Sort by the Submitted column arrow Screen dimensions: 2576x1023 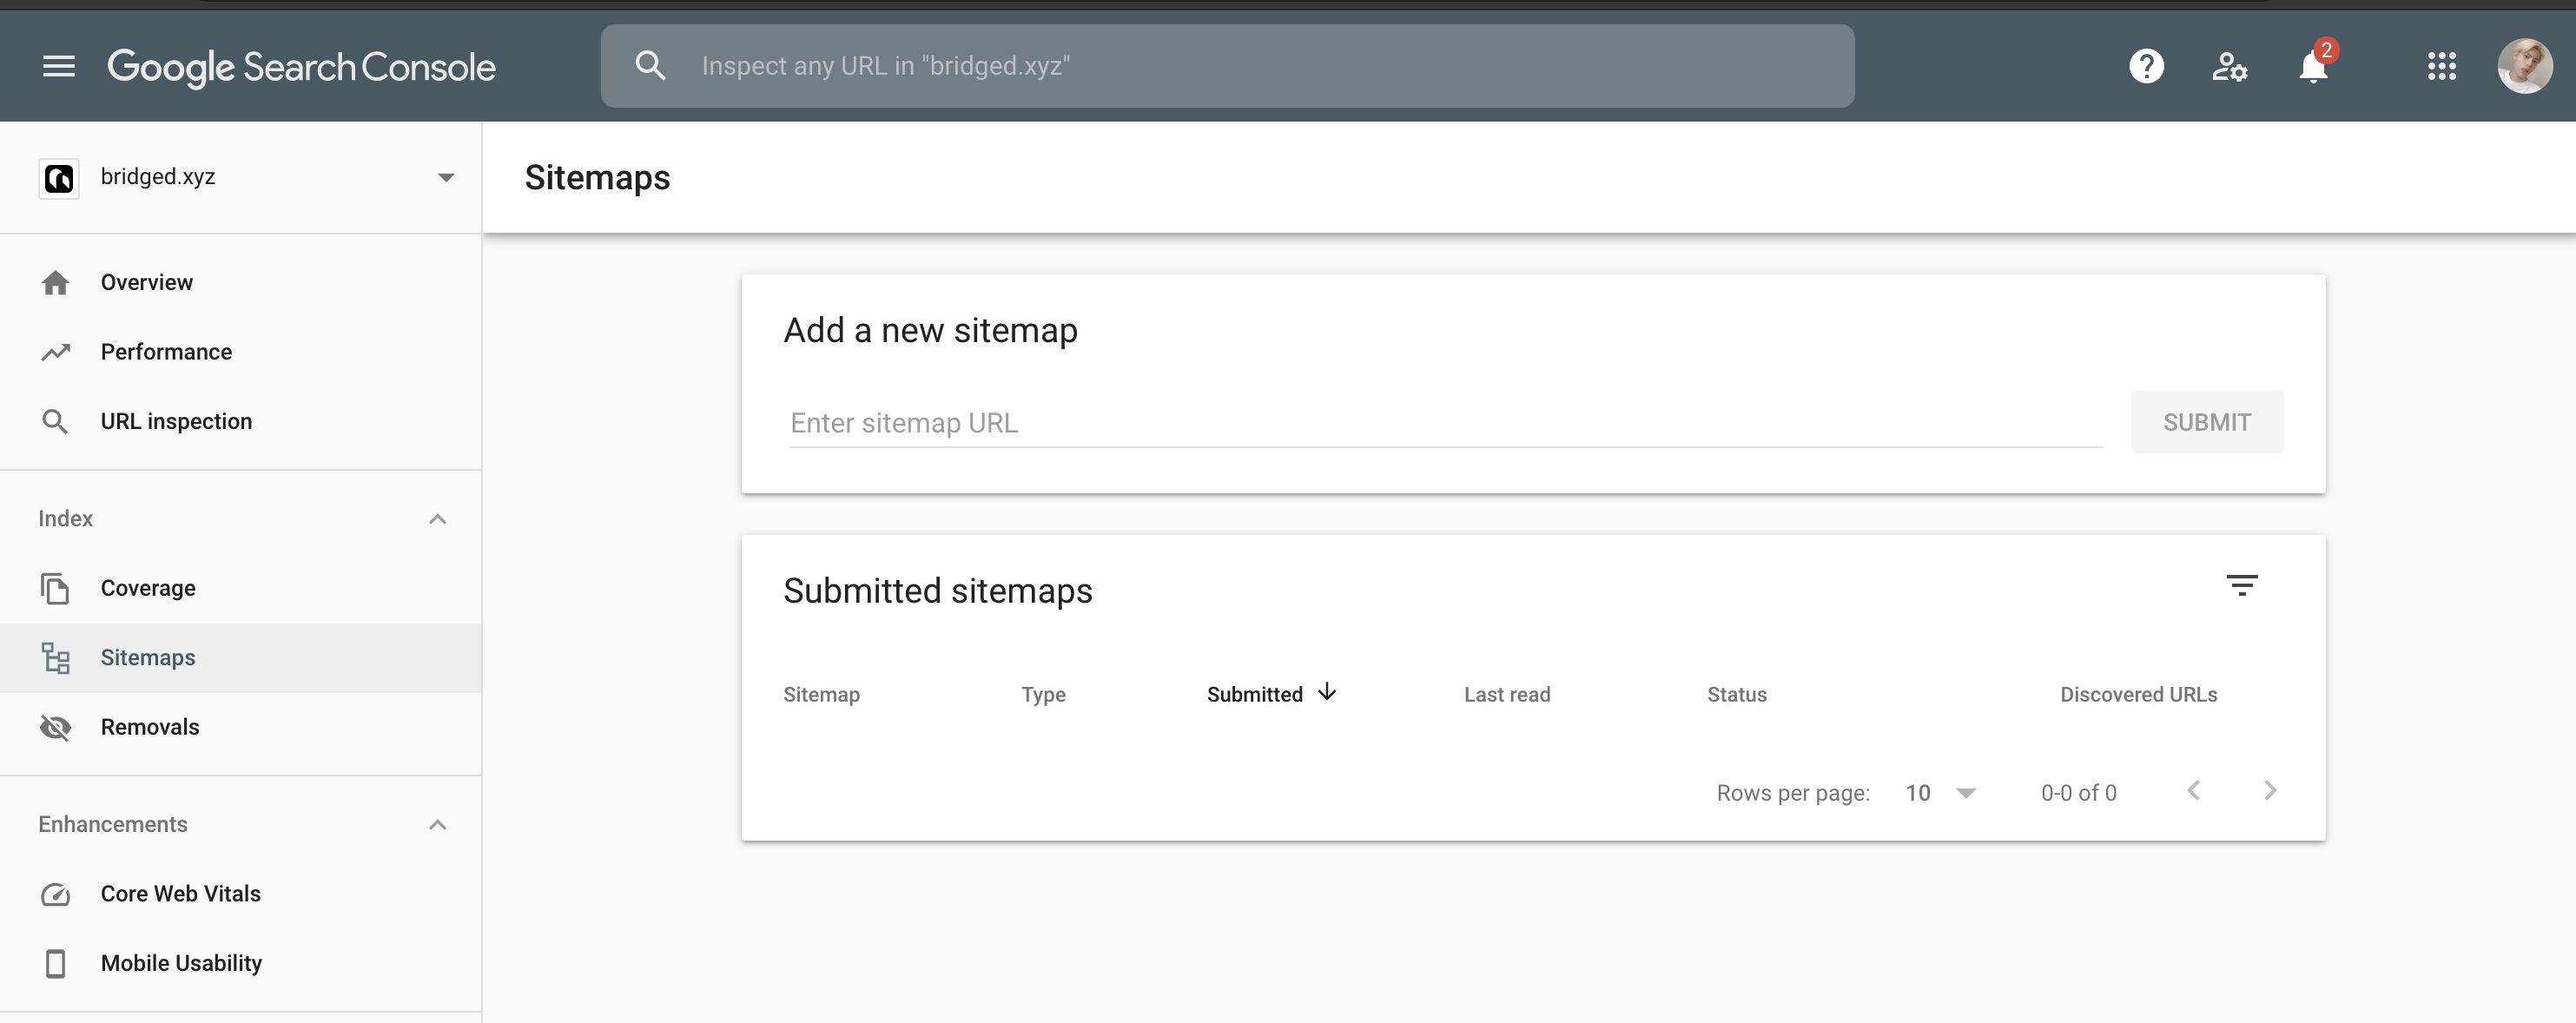point(1327,692)
